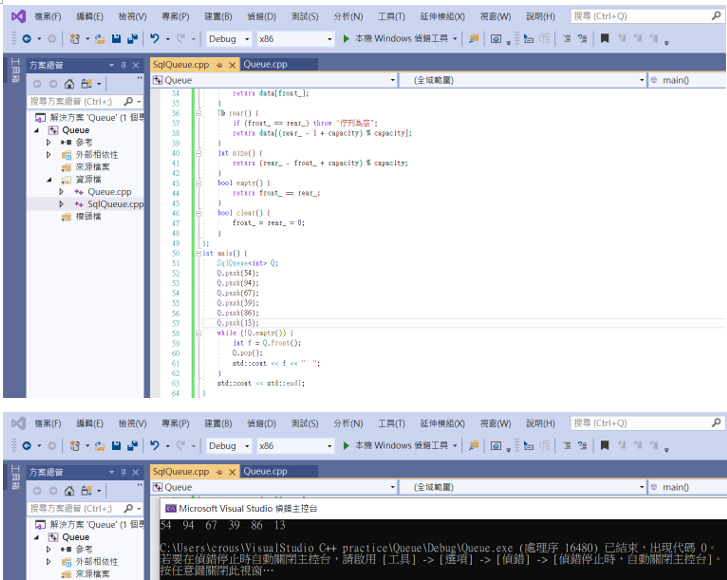Toggle auto-hide pin of lower 方案總管 panel

tap(123, 472)
